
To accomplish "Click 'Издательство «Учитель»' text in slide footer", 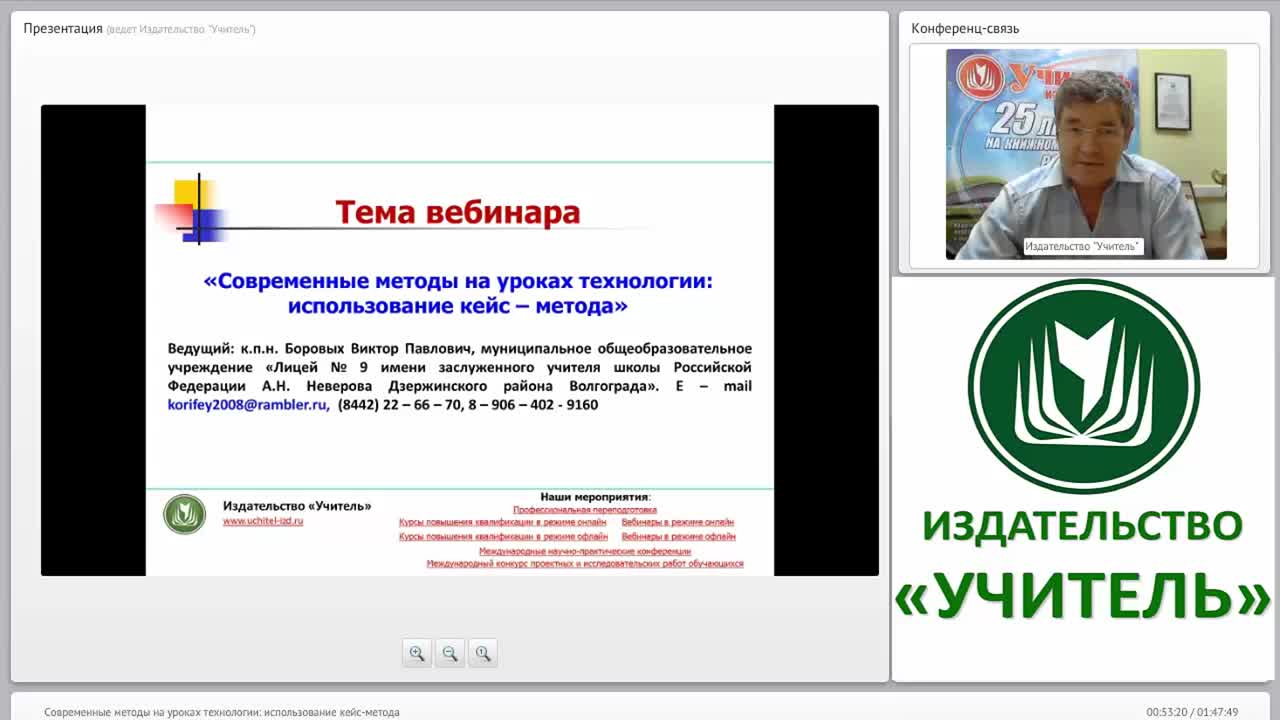I will click(x=297, y=506).
